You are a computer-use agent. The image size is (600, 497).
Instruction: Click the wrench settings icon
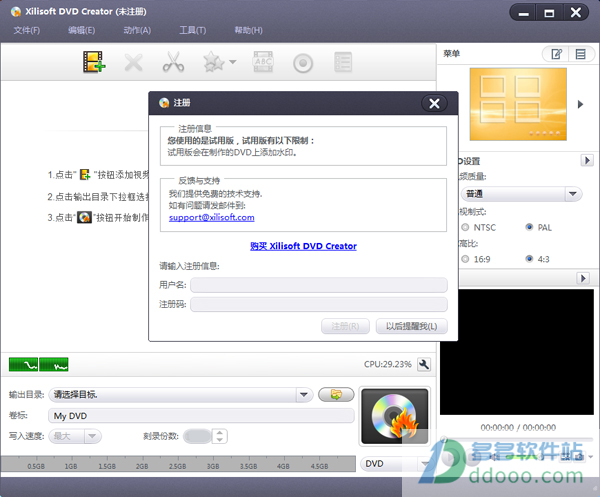(424, 364)
